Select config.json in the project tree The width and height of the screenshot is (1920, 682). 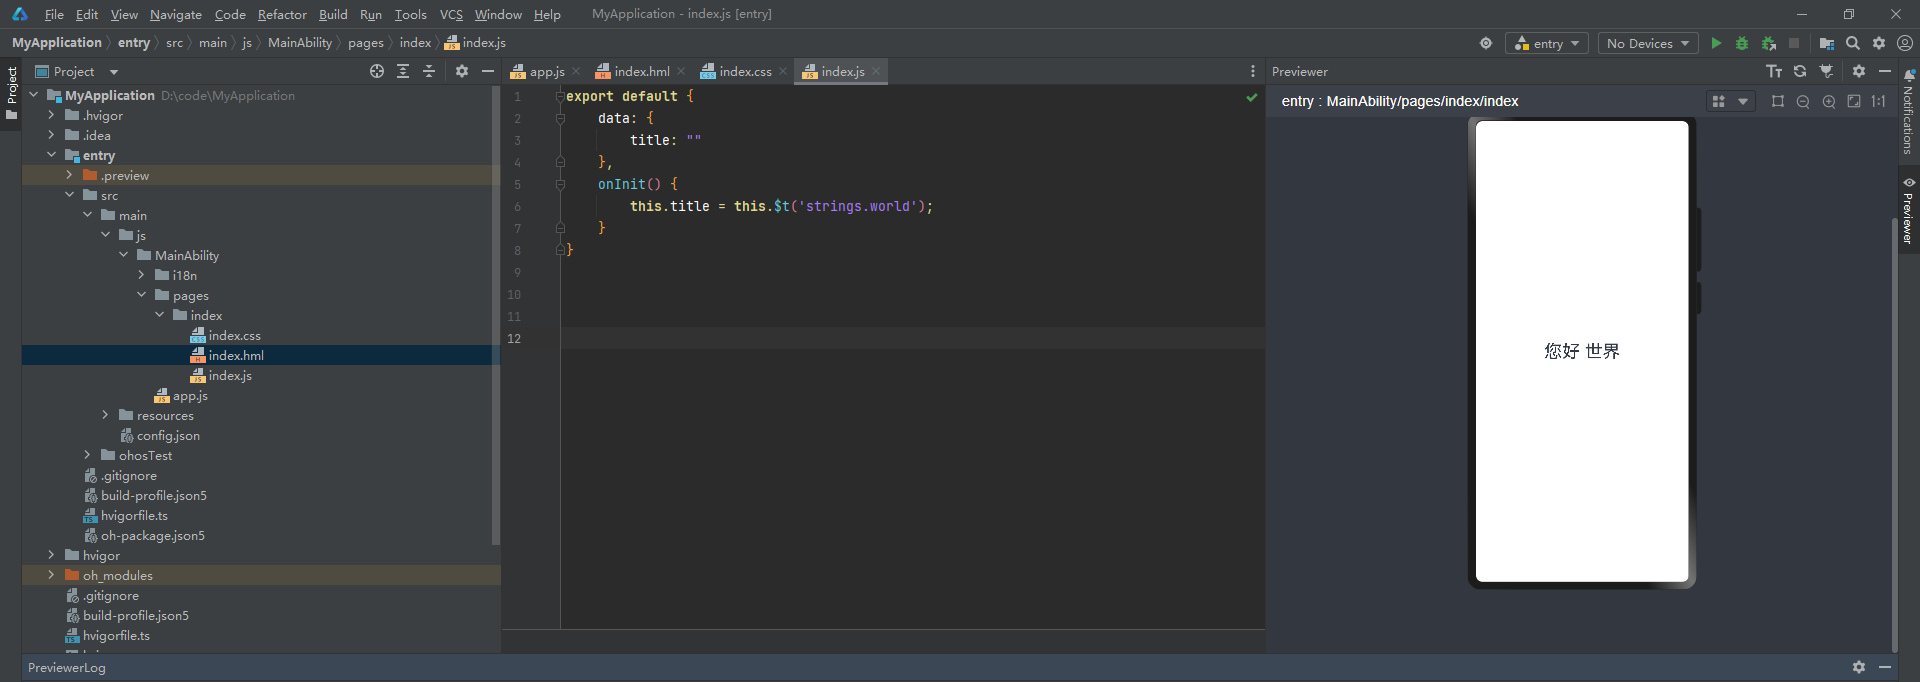[x=168, y=435]
